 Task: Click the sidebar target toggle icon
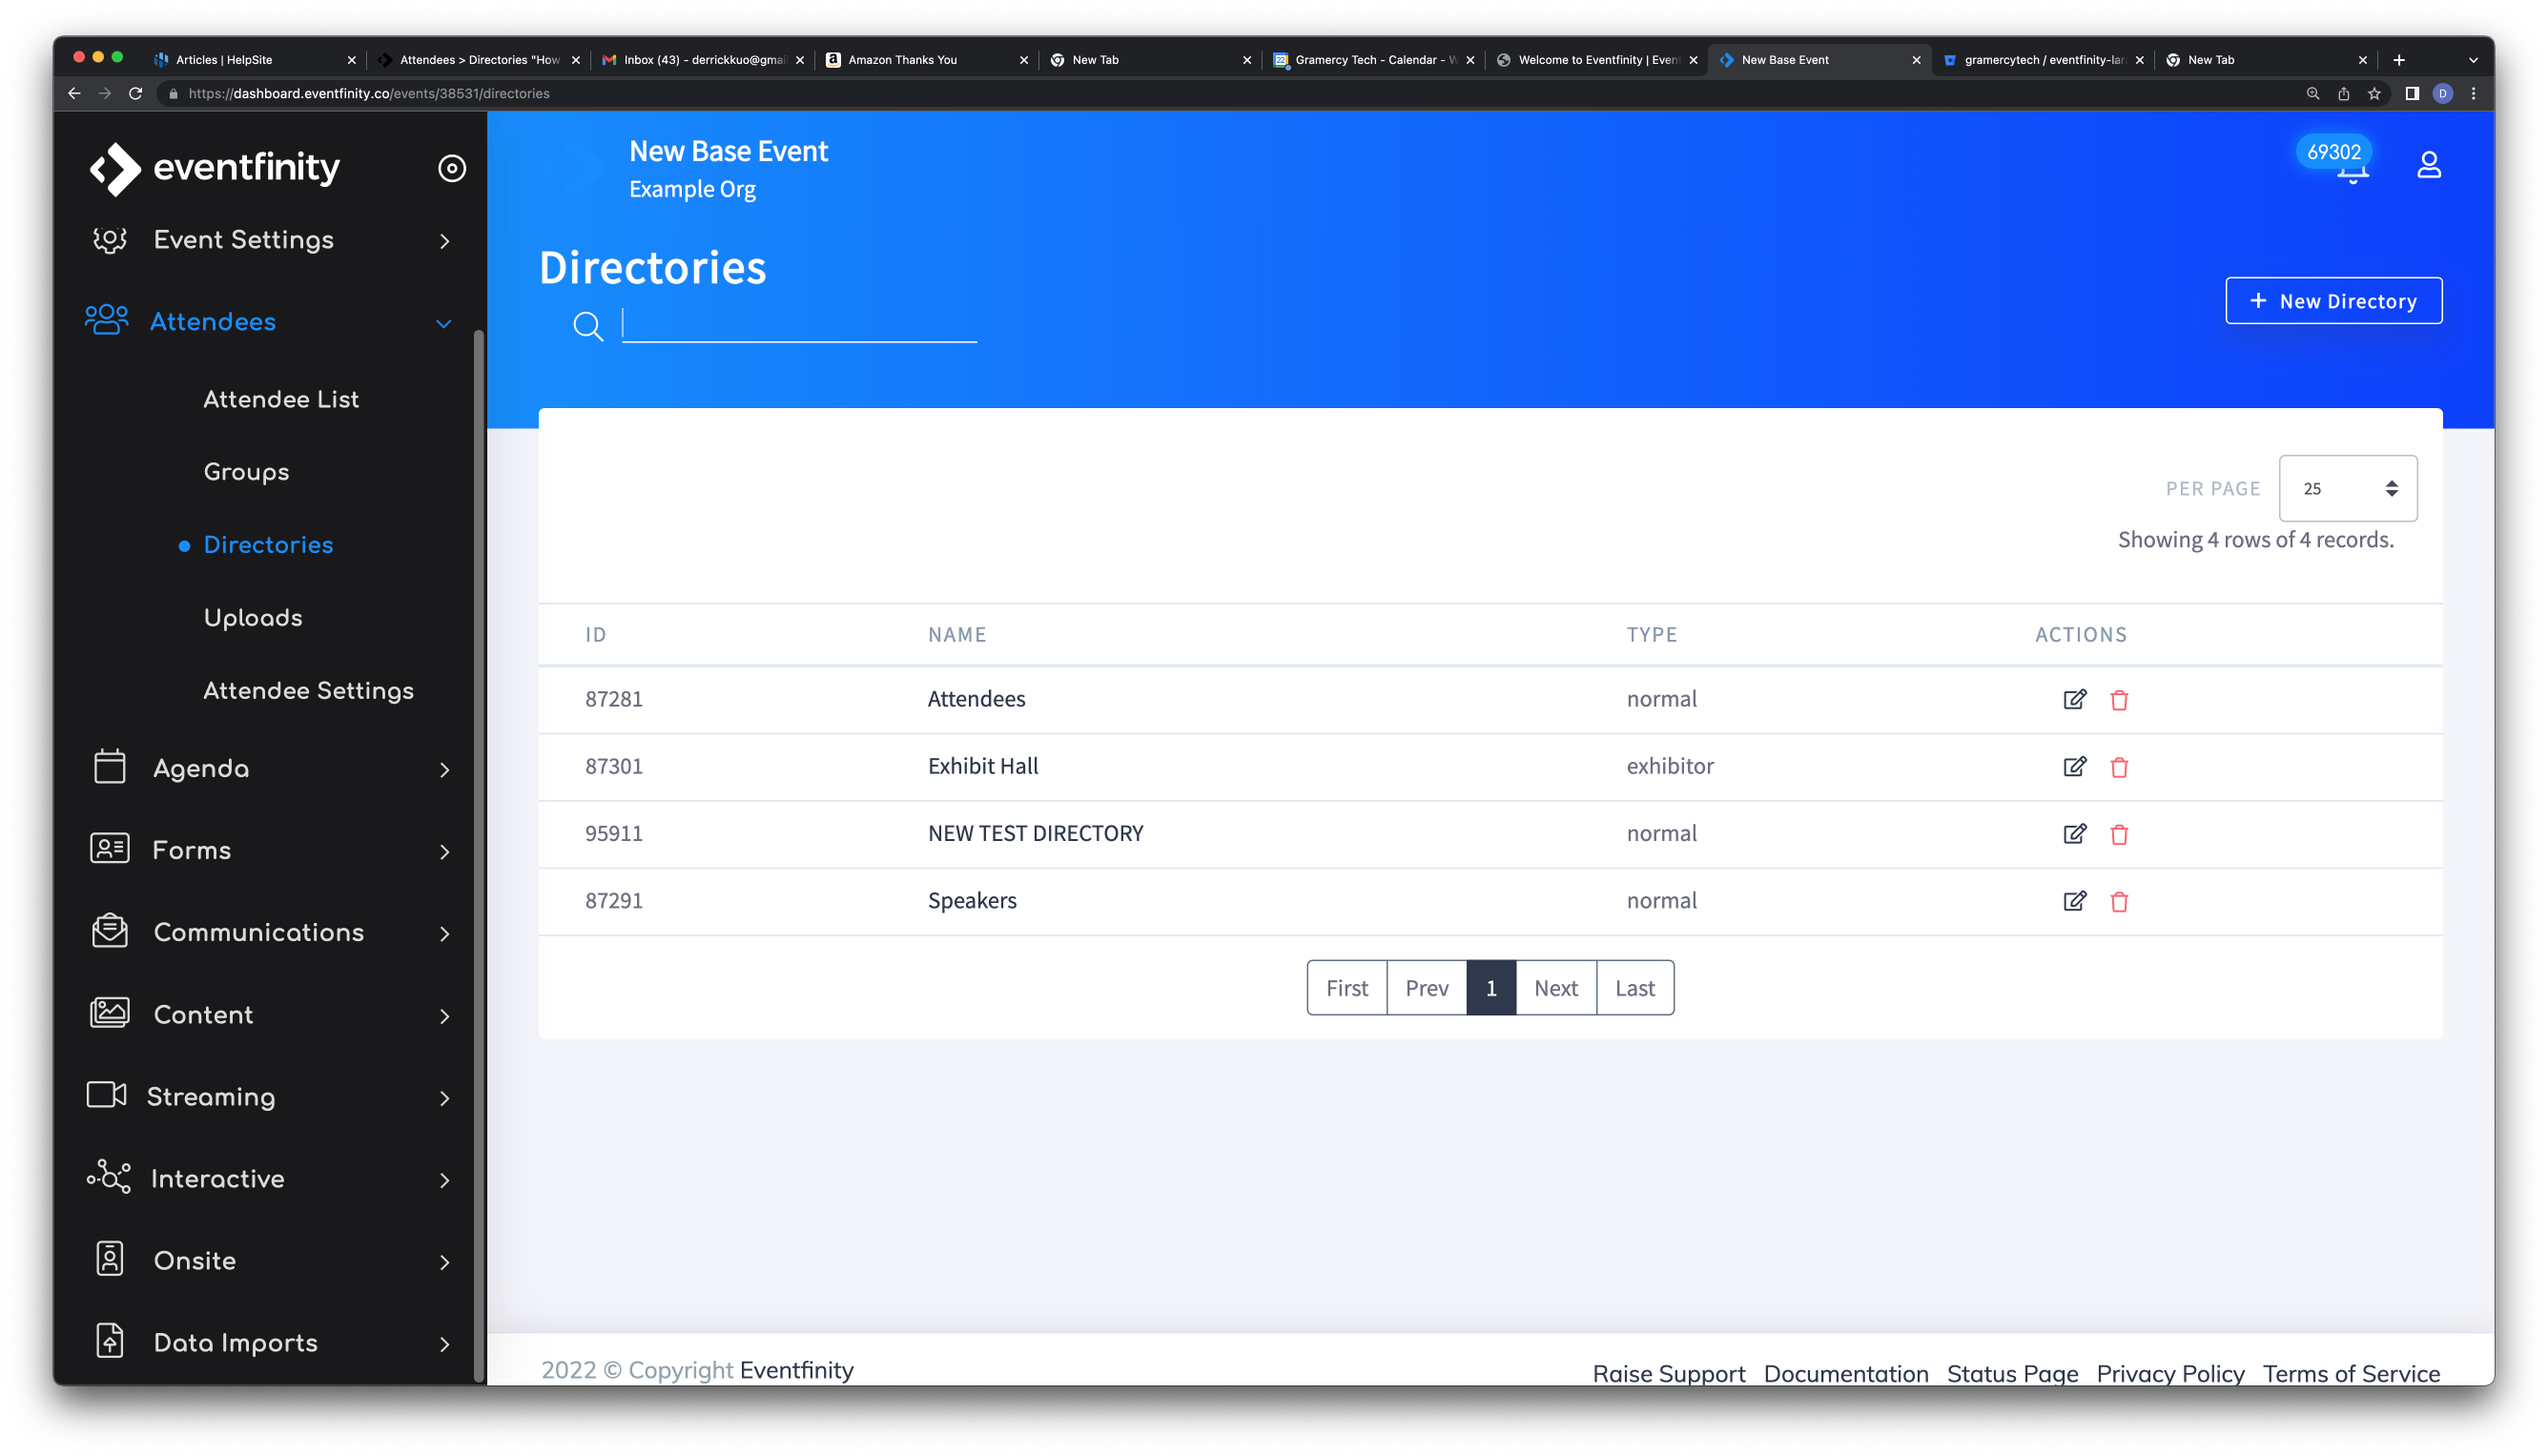(x=452, y=168)
